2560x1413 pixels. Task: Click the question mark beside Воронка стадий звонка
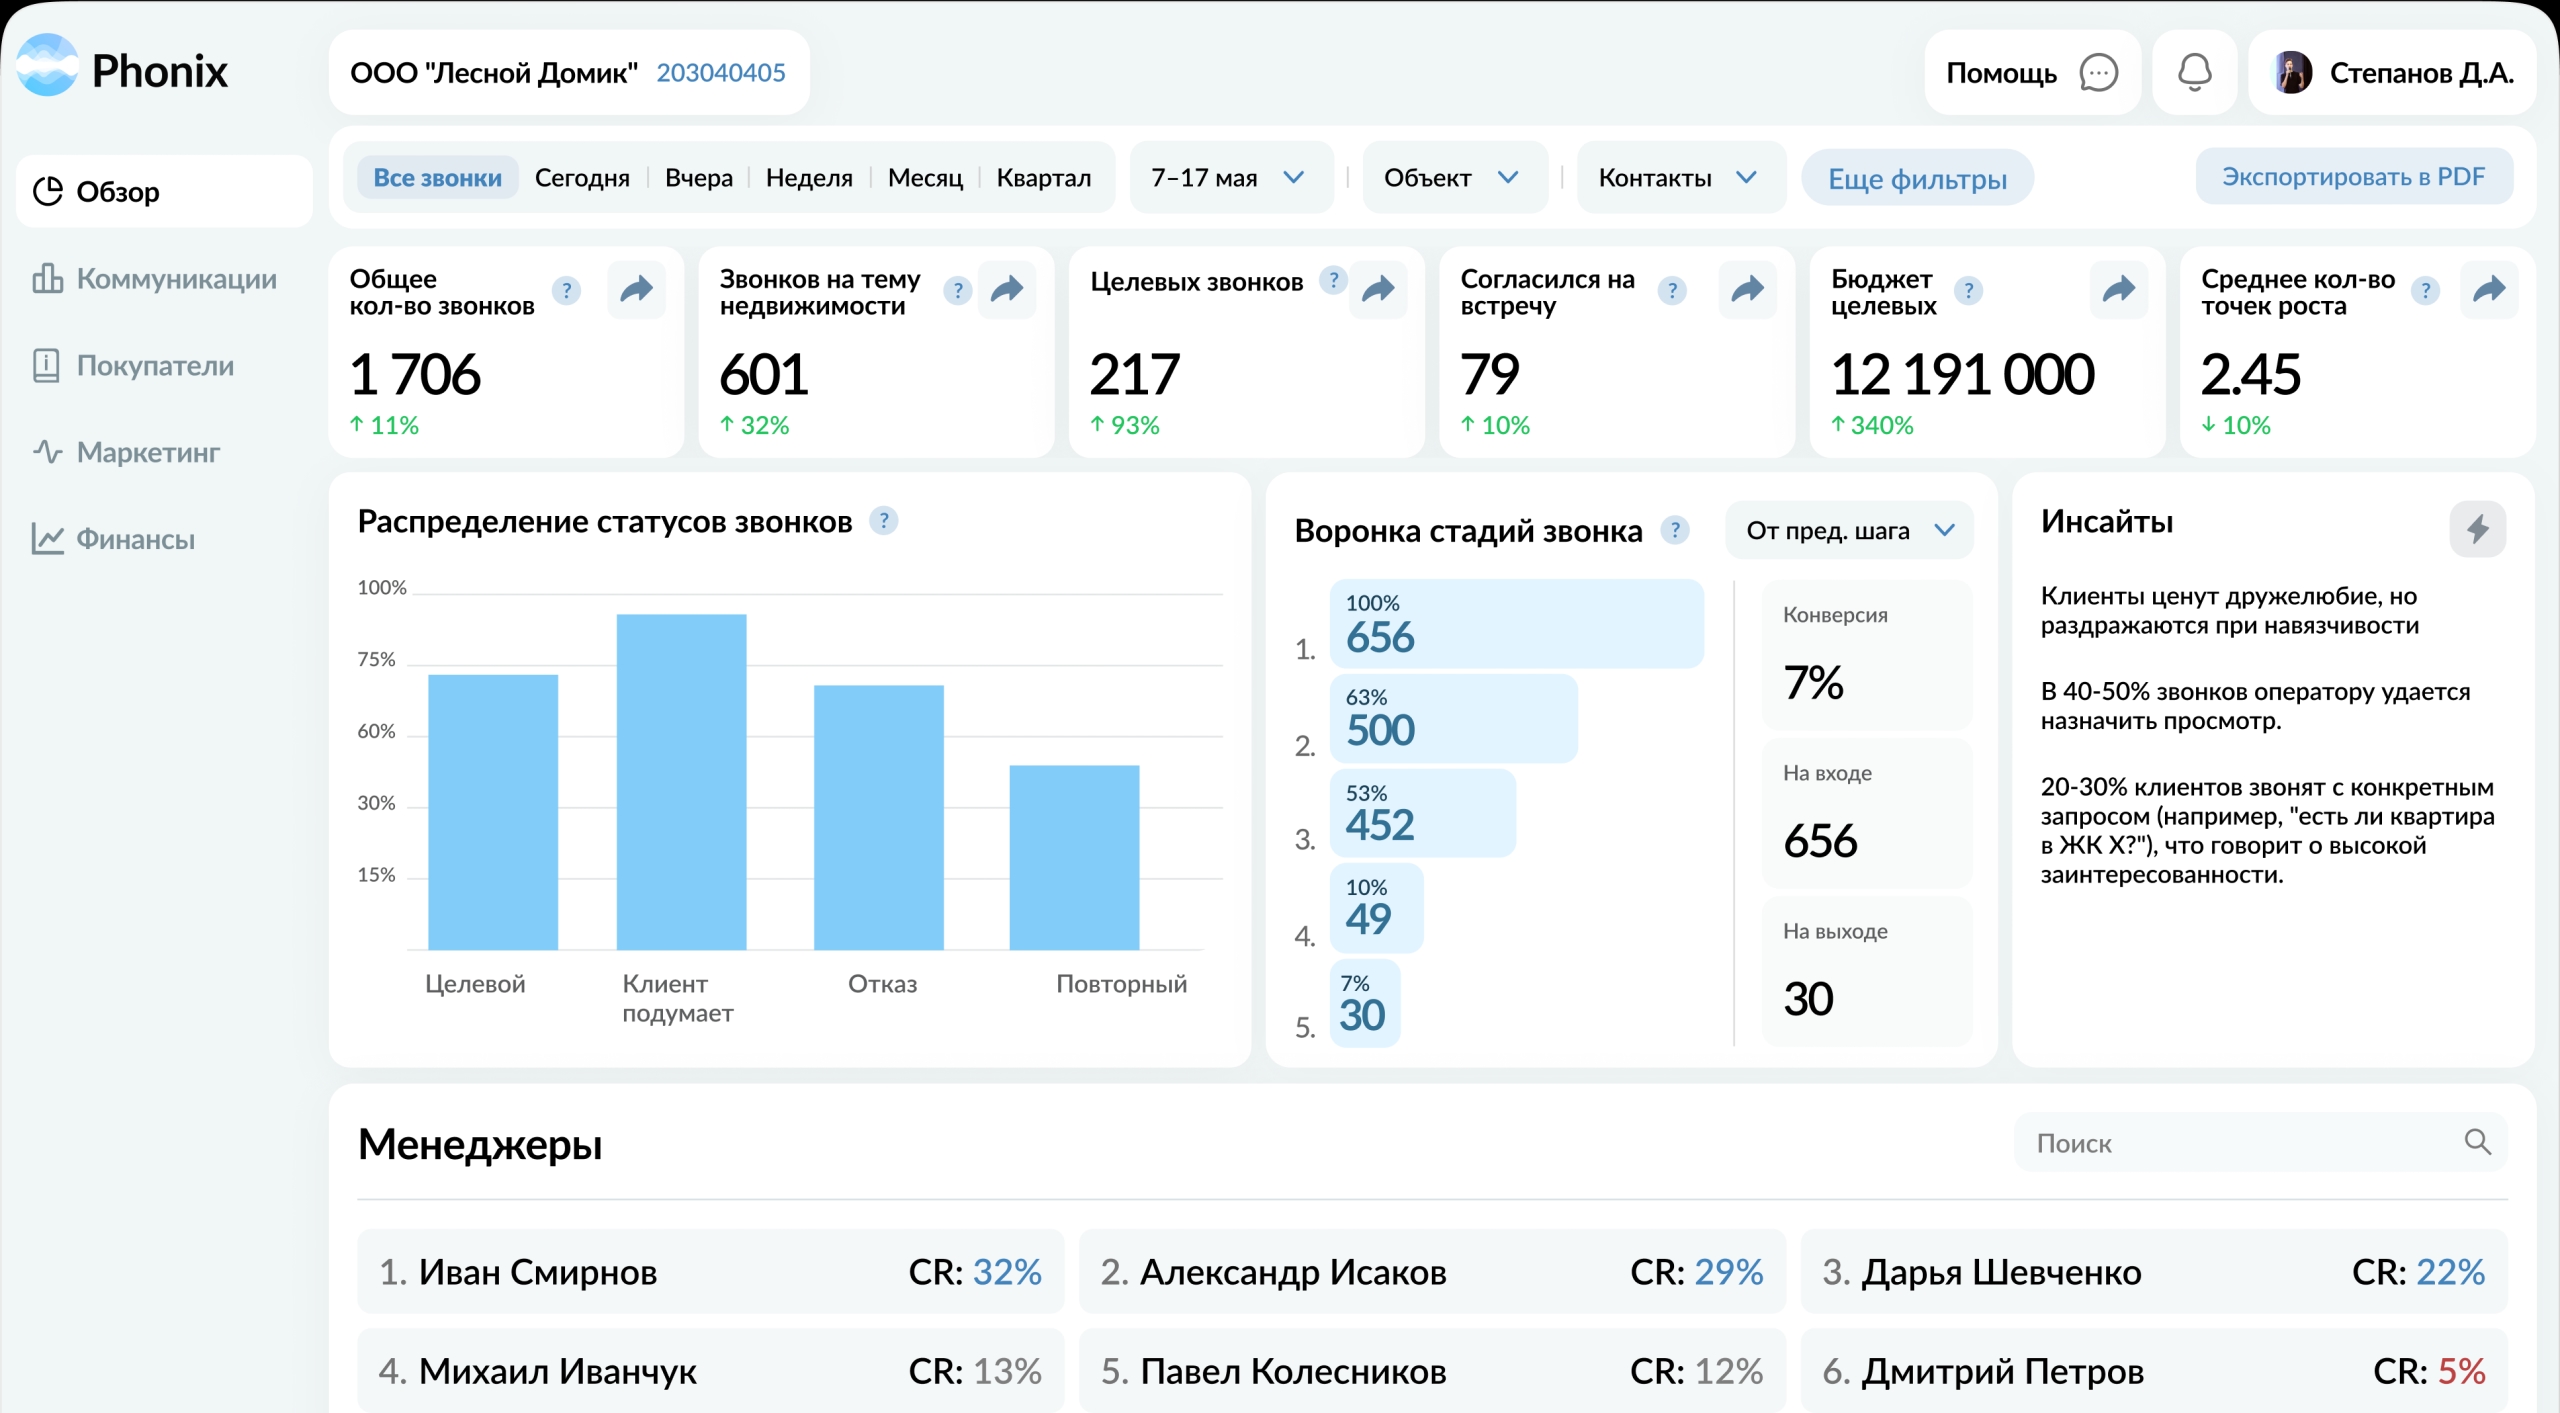[1675, 530]
